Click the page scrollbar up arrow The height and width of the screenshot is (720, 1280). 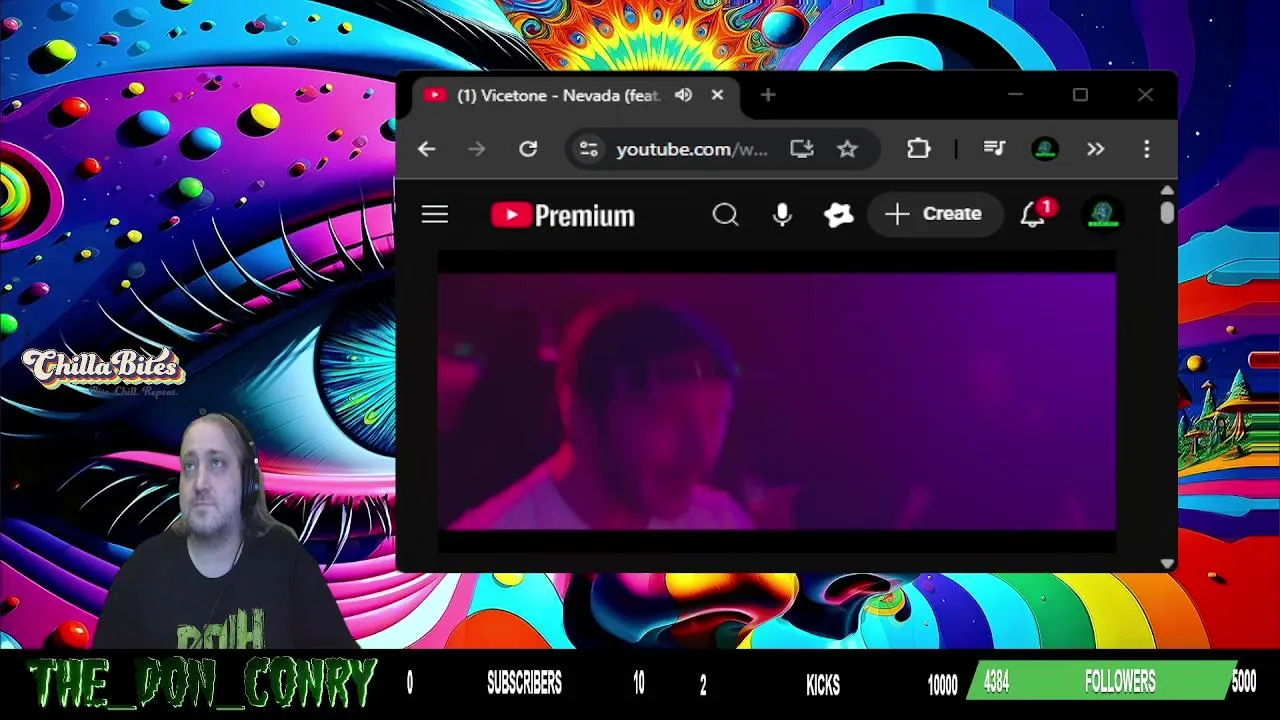(x=1167, y=190)
